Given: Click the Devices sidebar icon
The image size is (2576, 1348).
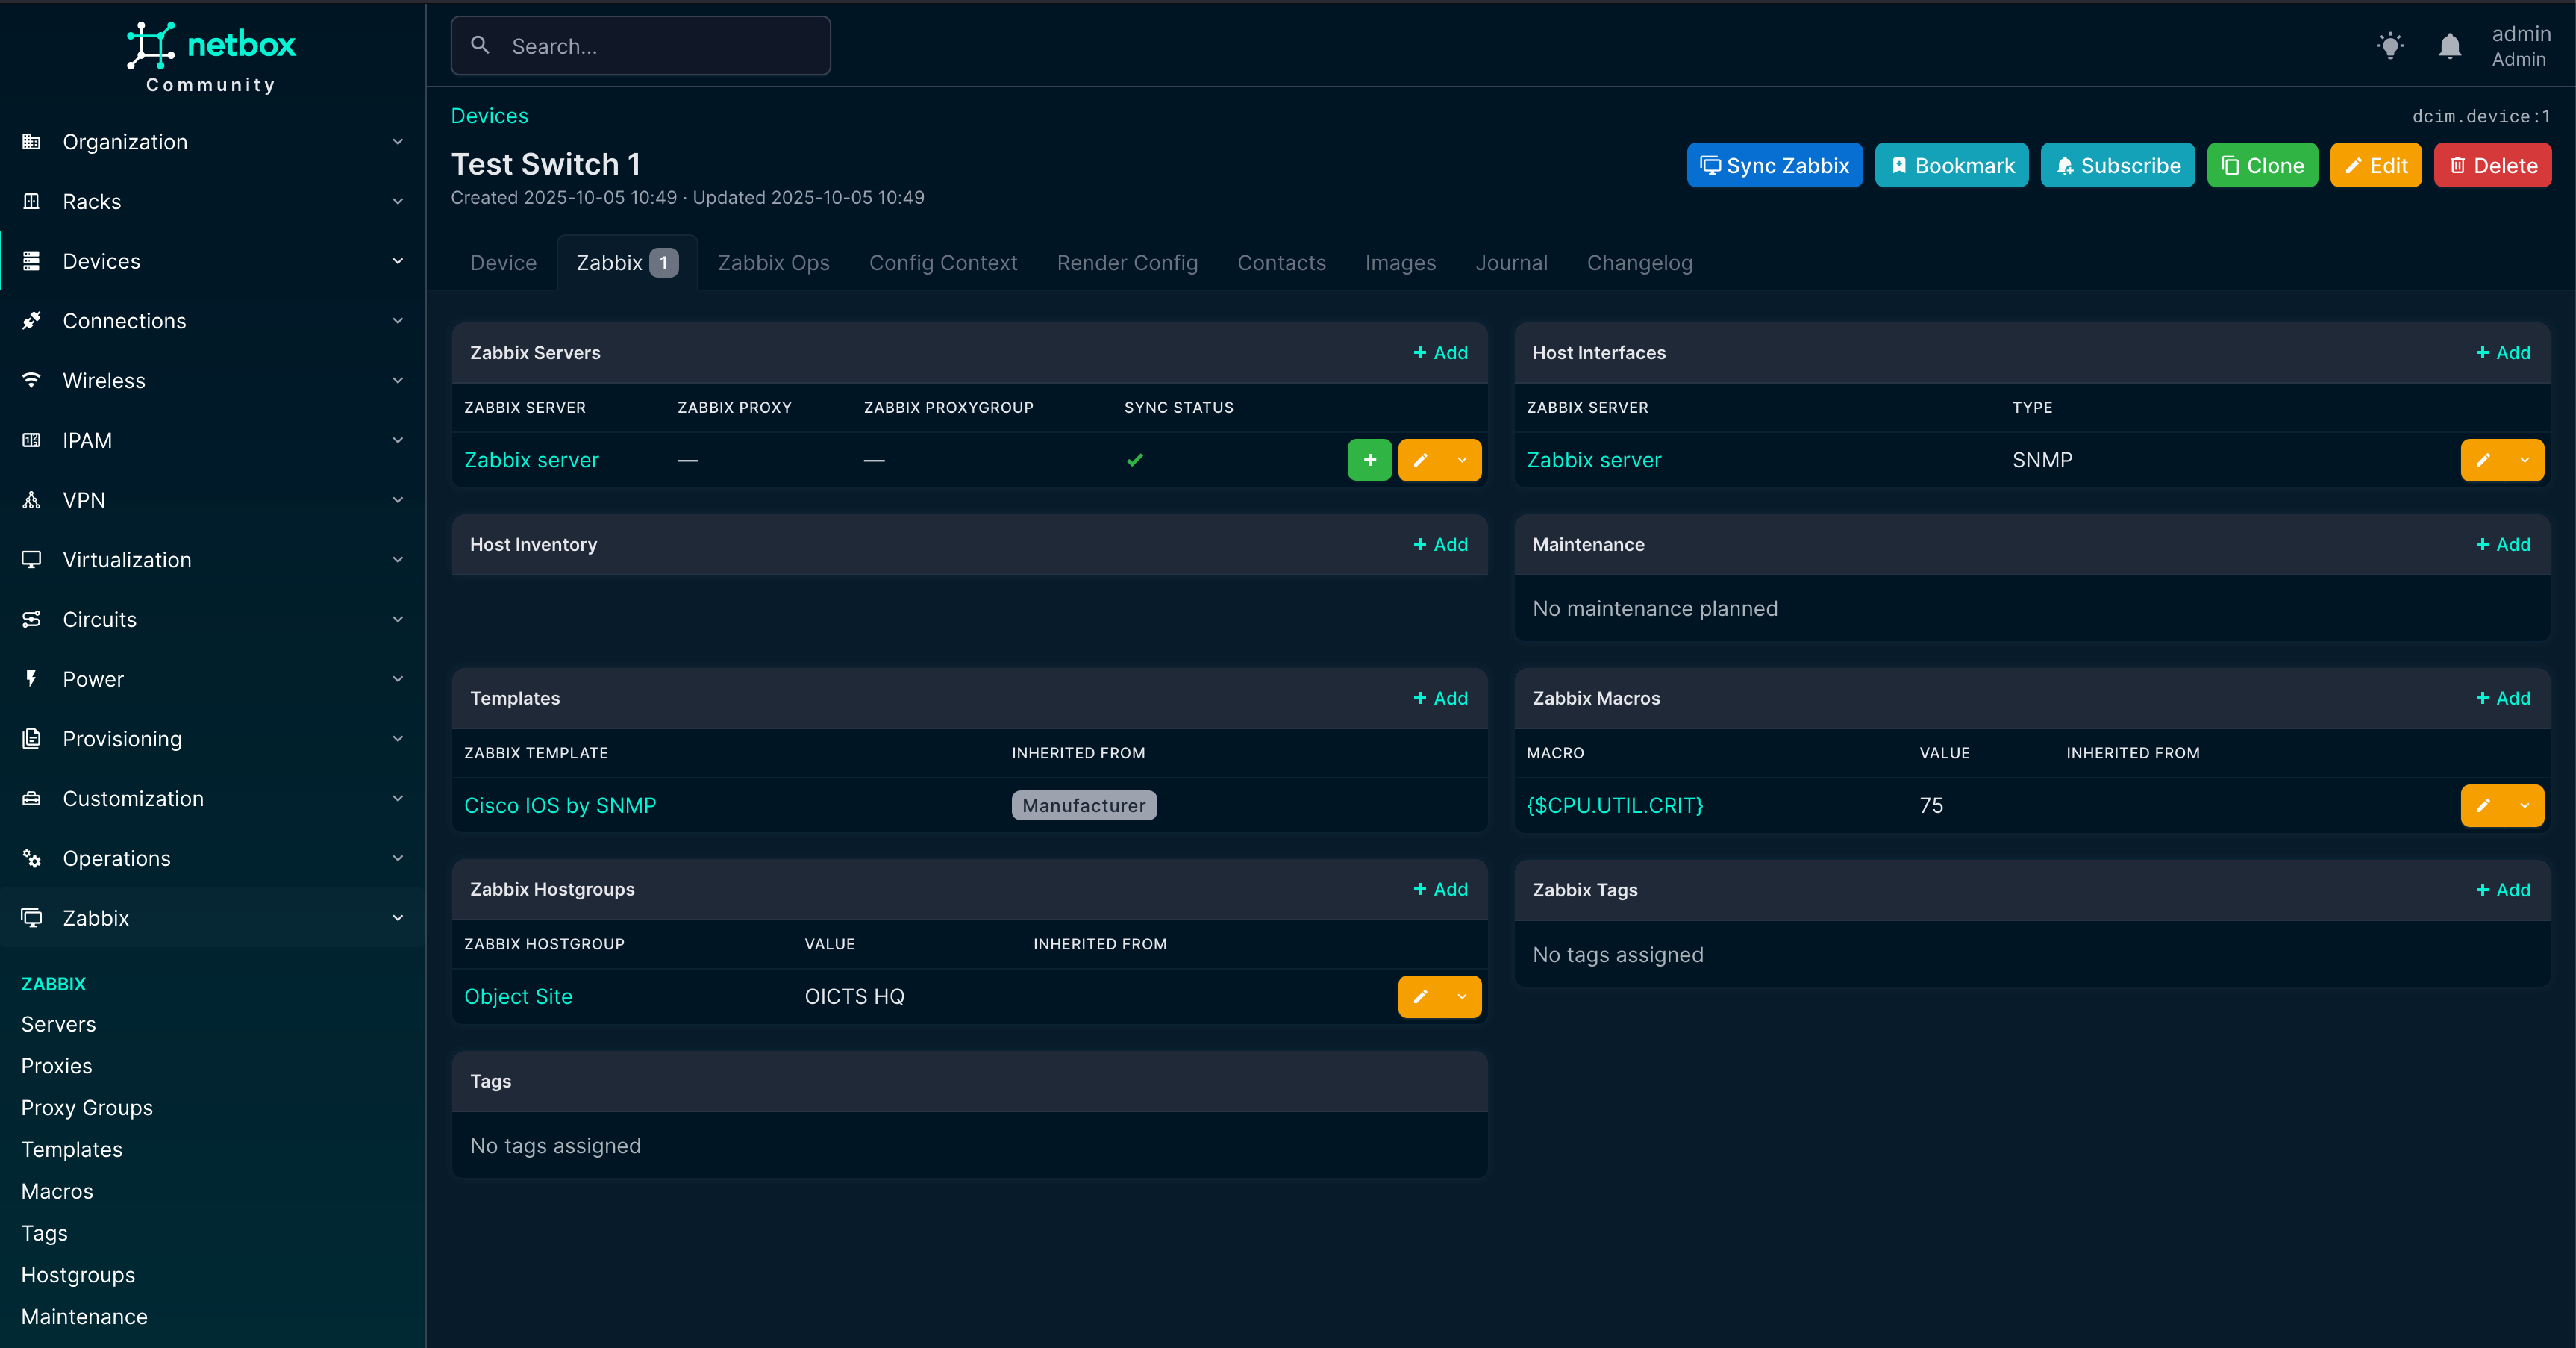Looking at the screenshot, I should click(32, 261).
